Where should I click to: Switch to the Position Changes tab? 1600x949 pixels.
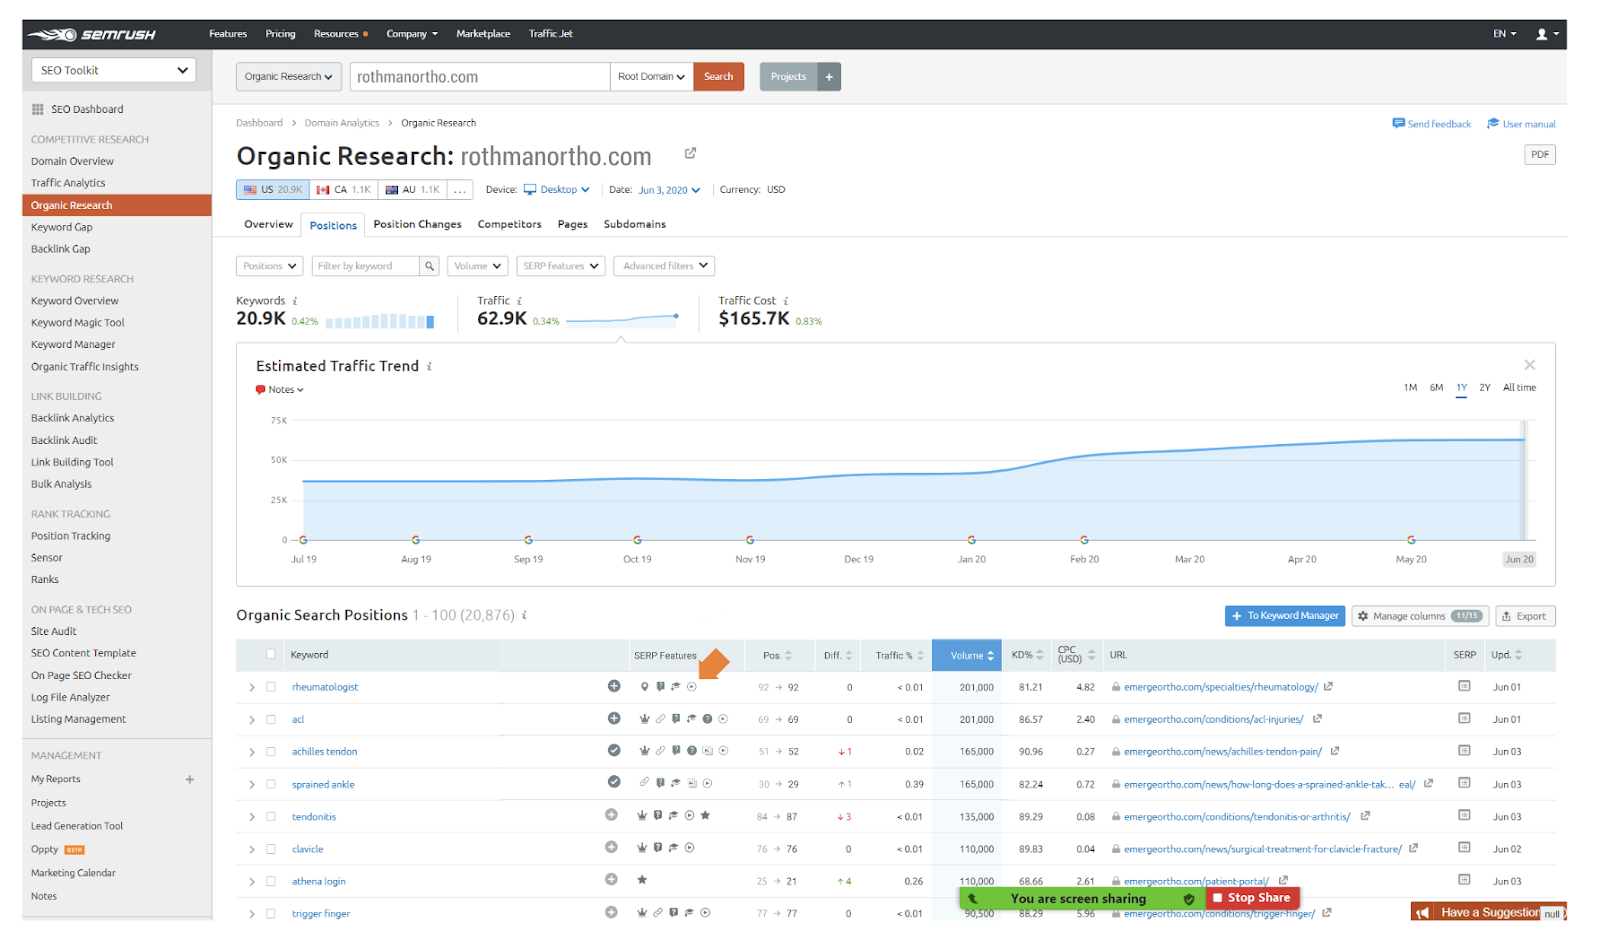click(417, 224)
